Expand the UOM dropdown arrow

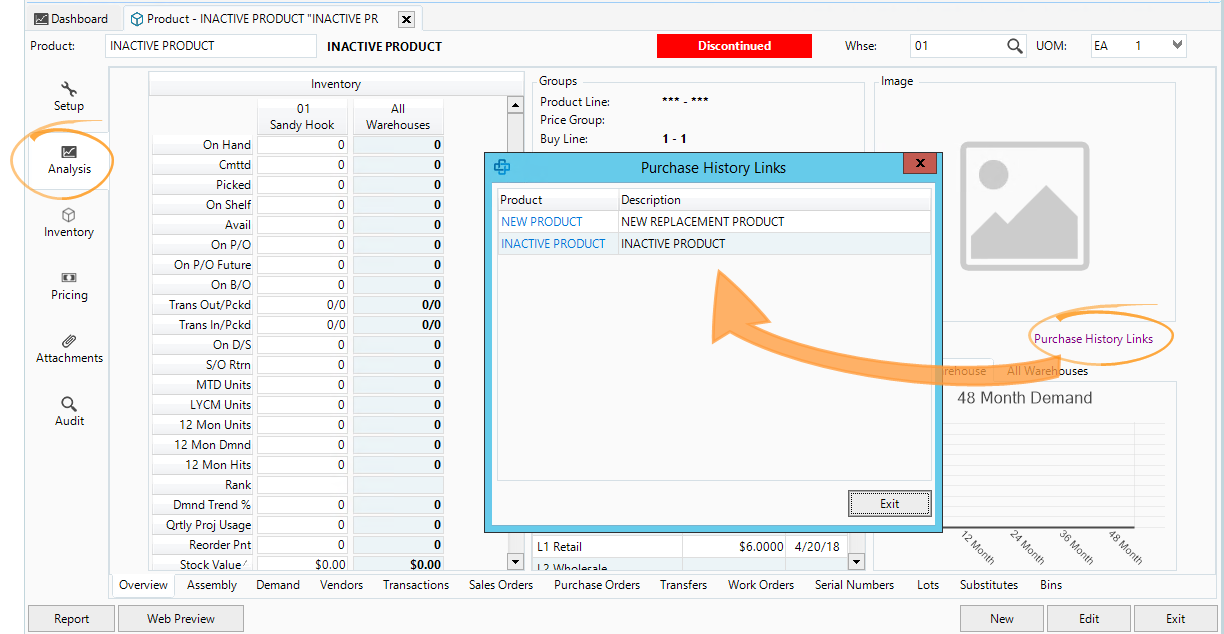point(1177,46)
